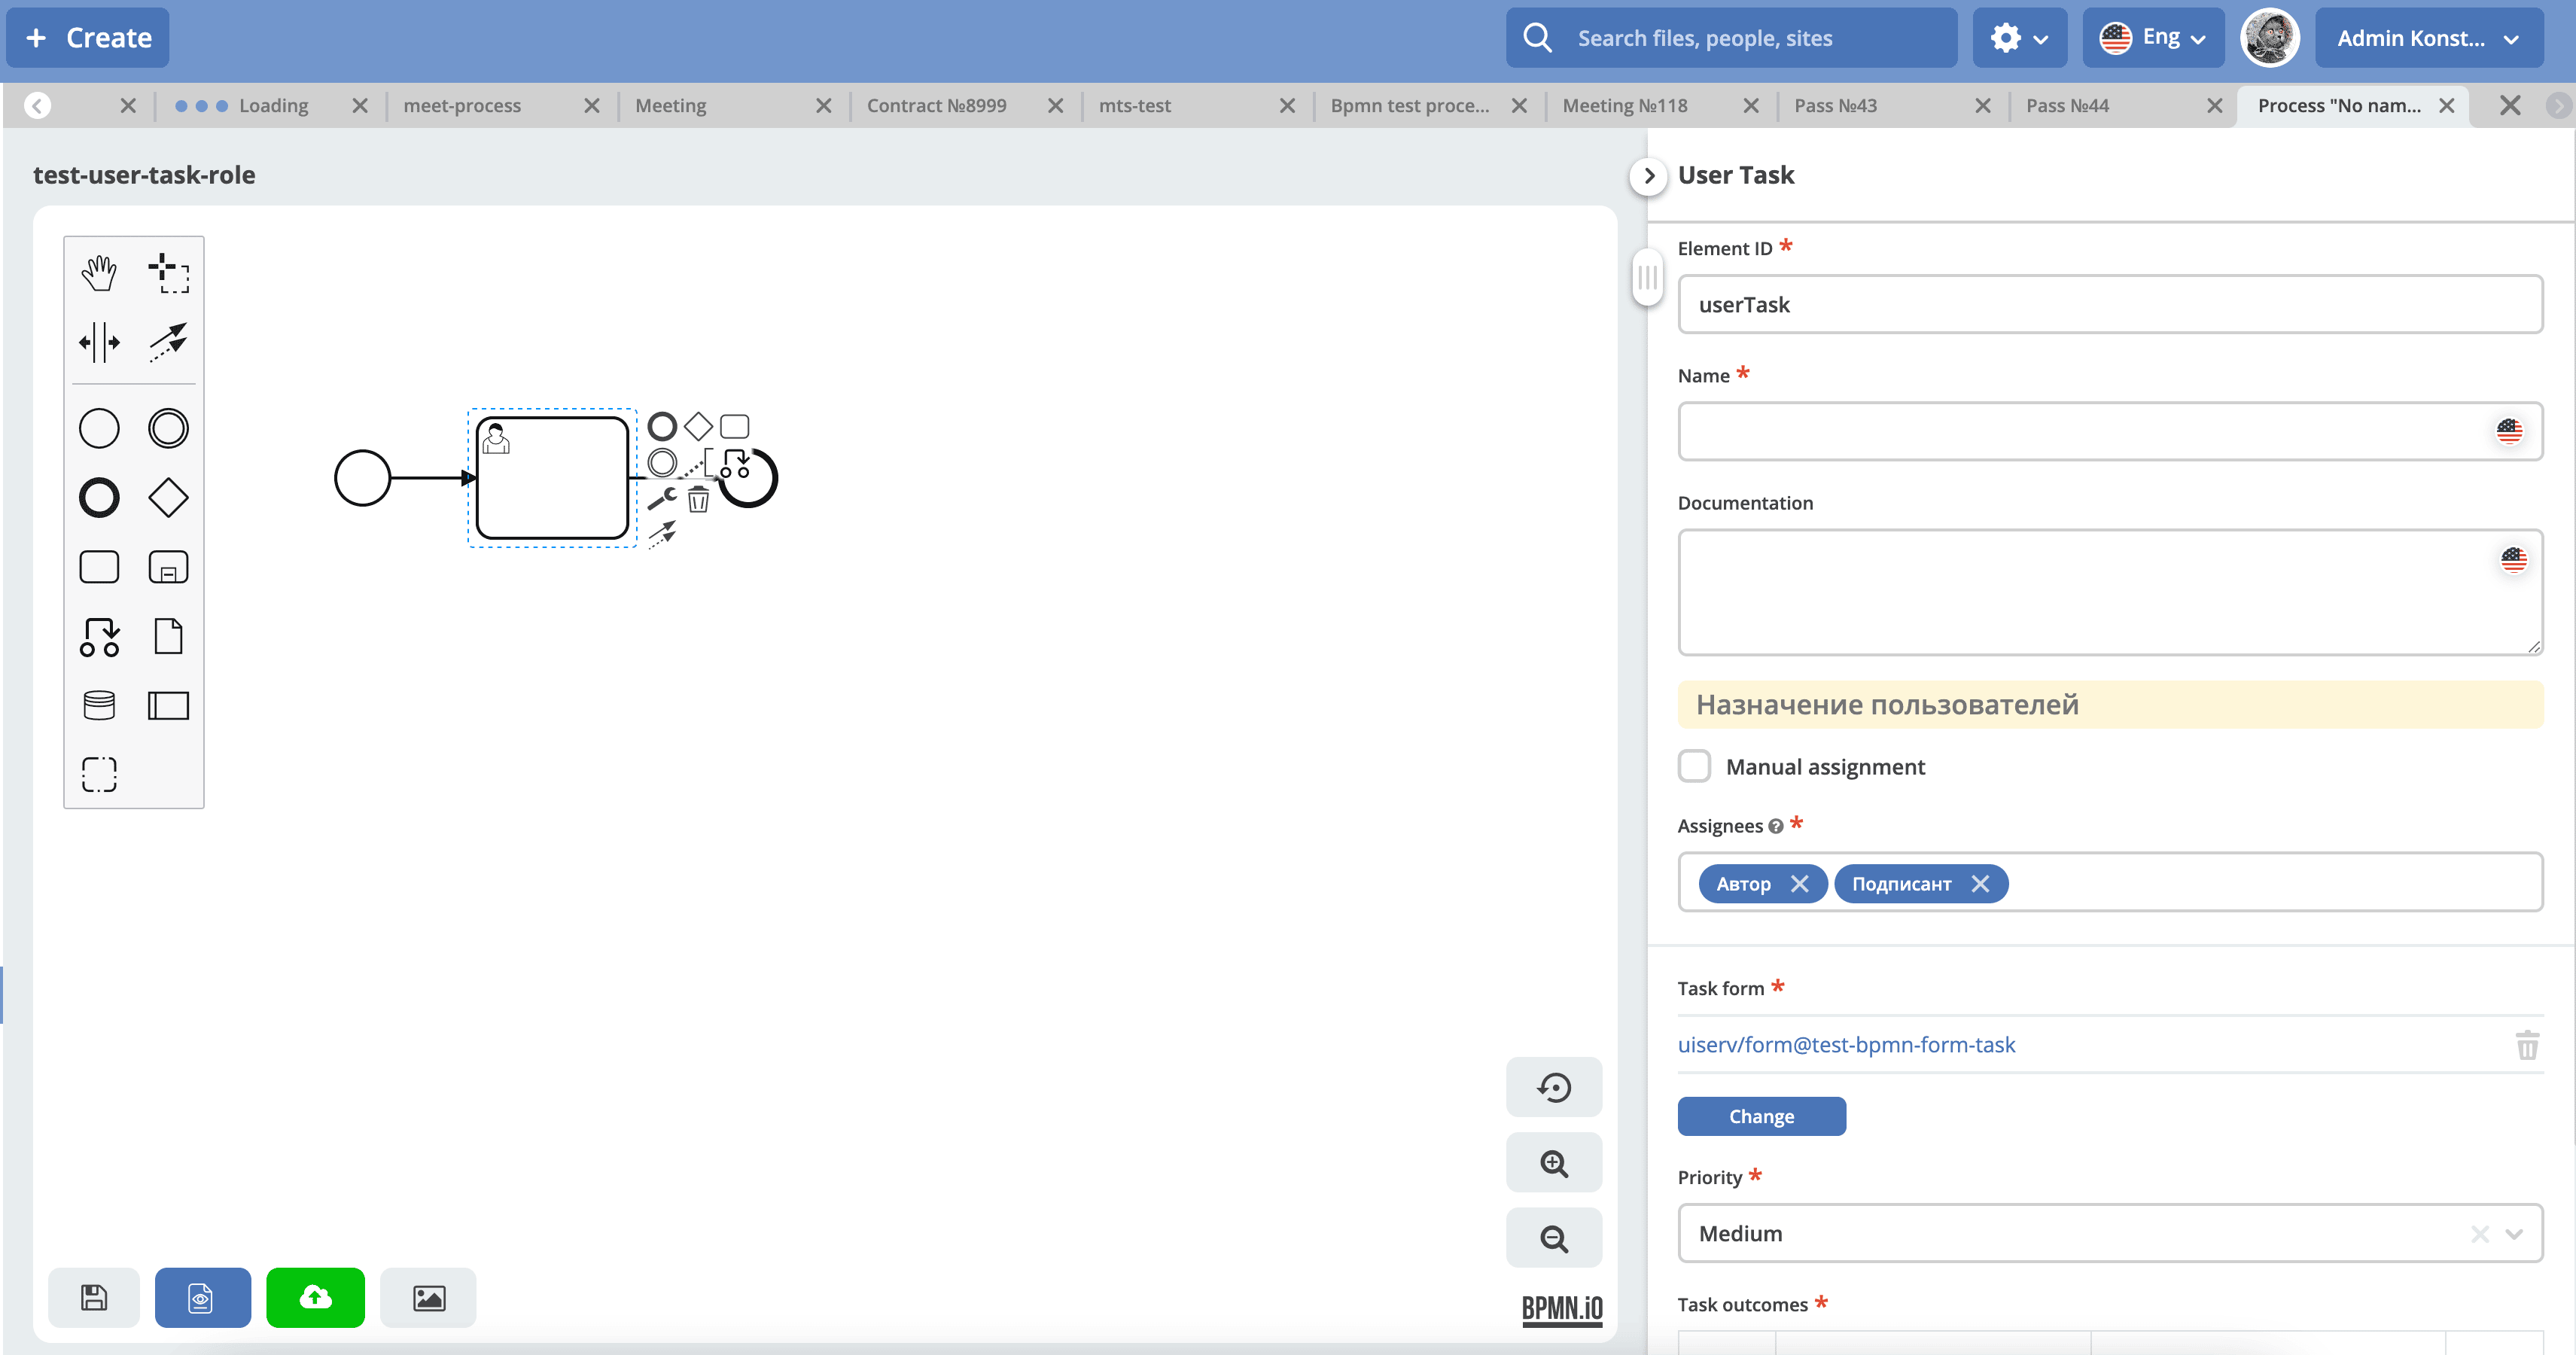Append a gateway from the context pad

tap(698, 426)
